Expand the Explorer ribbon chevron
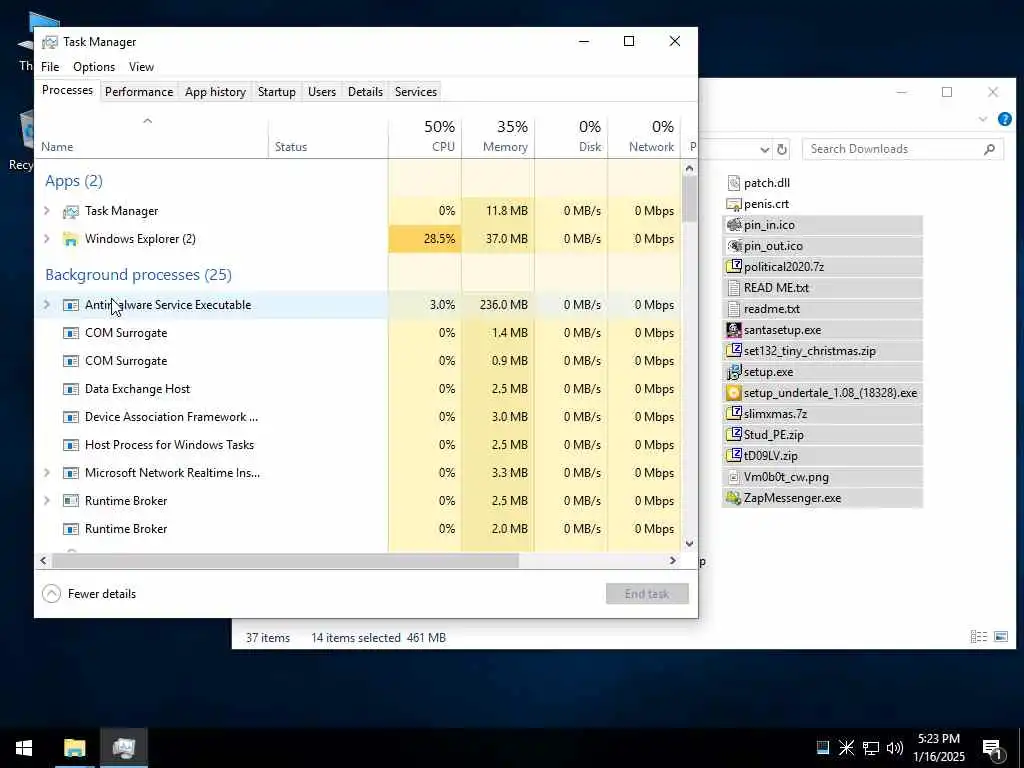This screenshot has height=768, width=1024. pos(983,120)
